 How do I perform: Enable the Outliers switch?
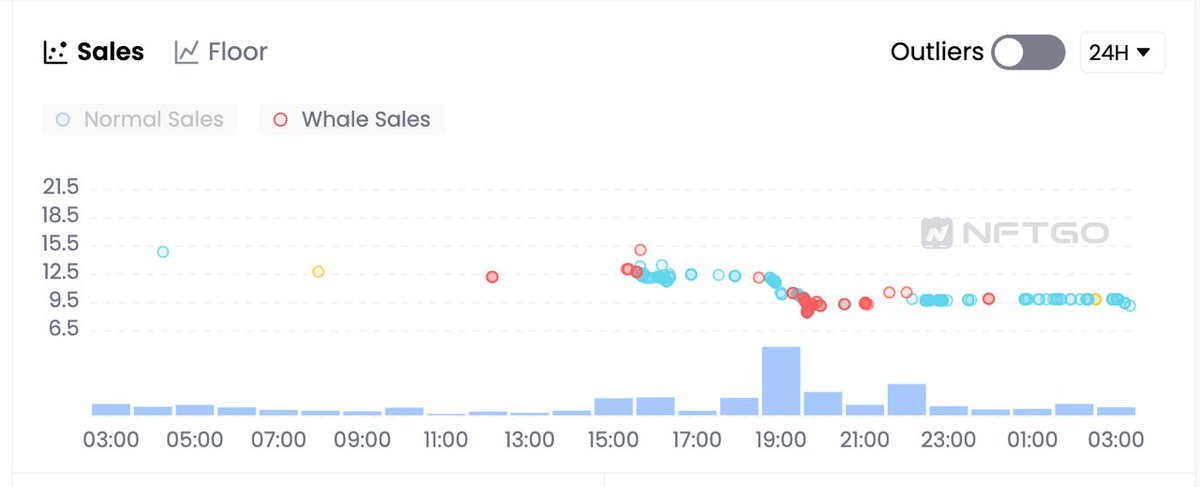point(1028,52)
